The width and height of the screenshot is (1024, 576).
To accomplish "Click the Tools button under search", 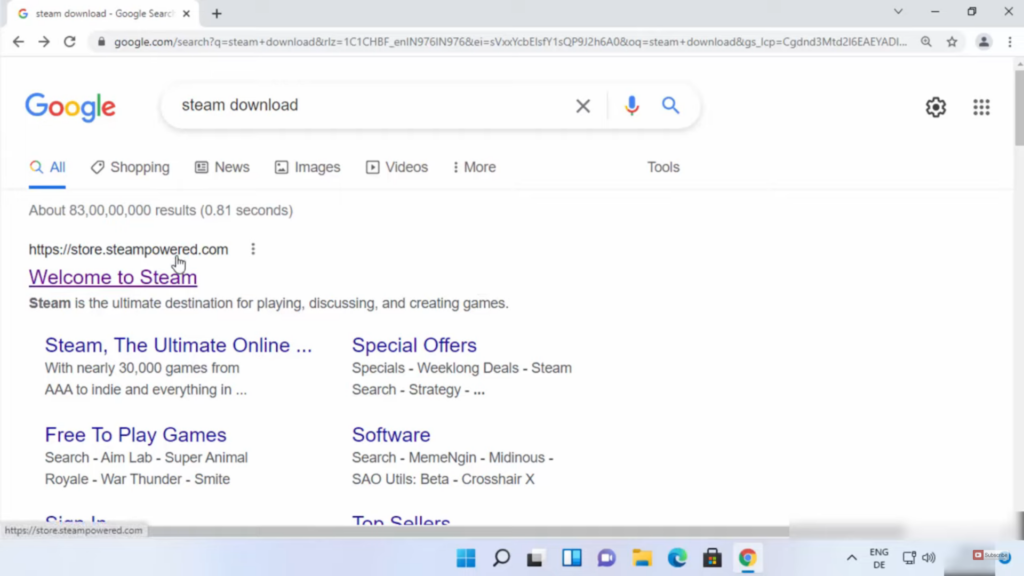I will [x=663, y=167].
